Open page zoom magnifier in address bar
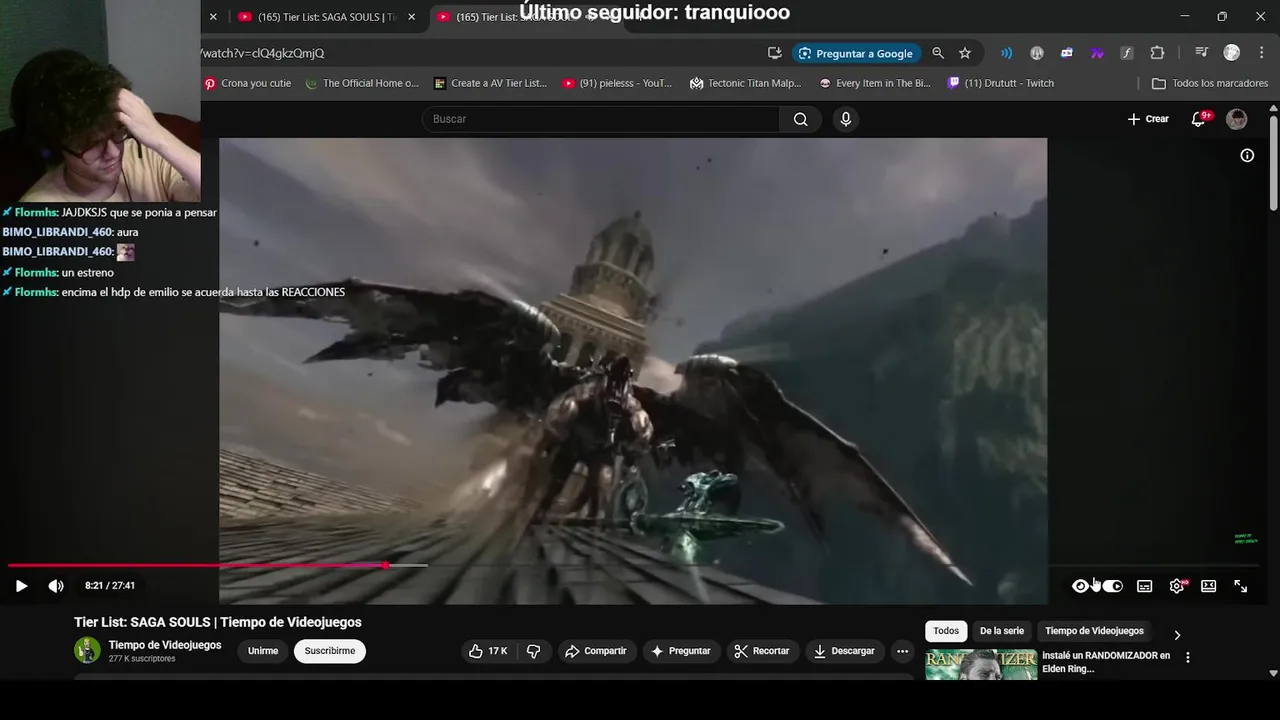Viewport: 1280px width, 720px height. (x=938, y=53)
